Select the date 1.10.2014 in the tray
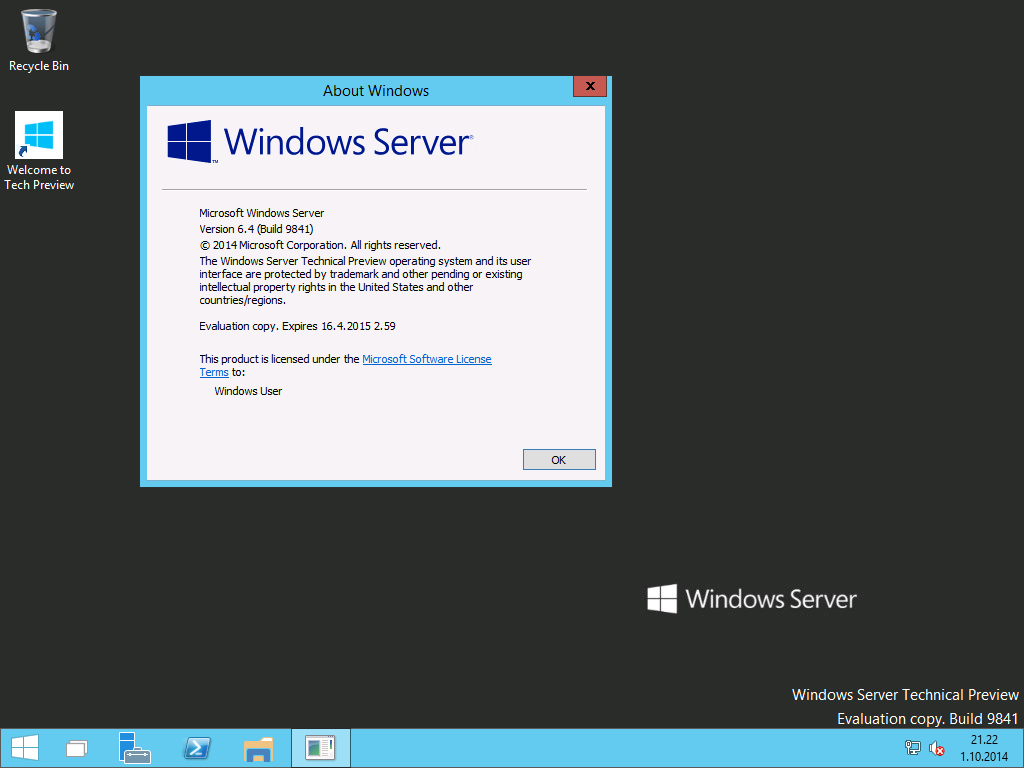1024x768 pixels. [x=983, y=755]
